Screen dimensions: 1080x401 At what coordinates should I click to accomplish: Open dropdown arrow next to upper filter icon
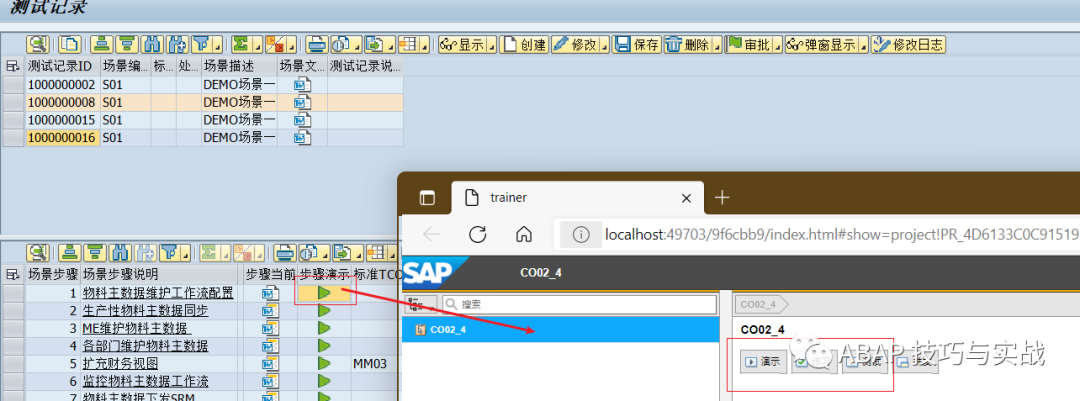click(x=216, y=45)
